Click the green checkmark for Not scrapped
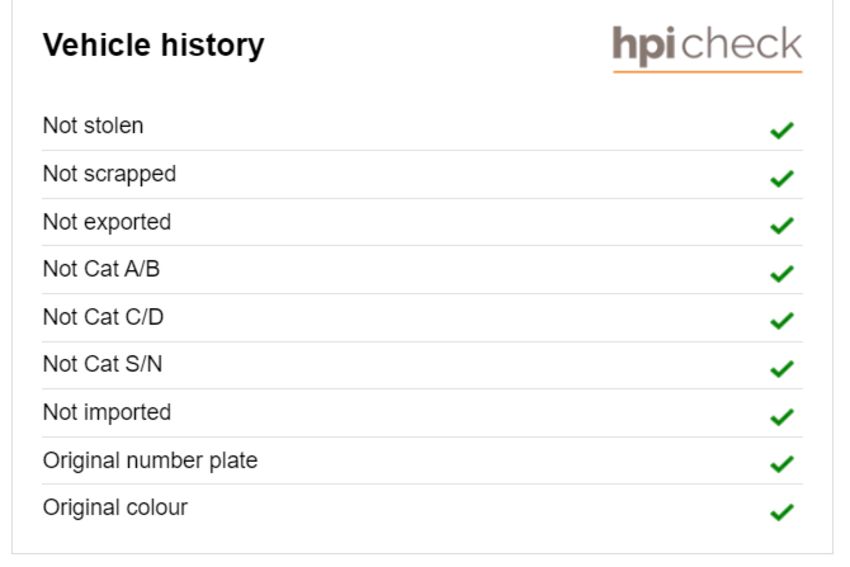This screenshot has width=850, height=567. pyautogui.click(x=782, y=178)
